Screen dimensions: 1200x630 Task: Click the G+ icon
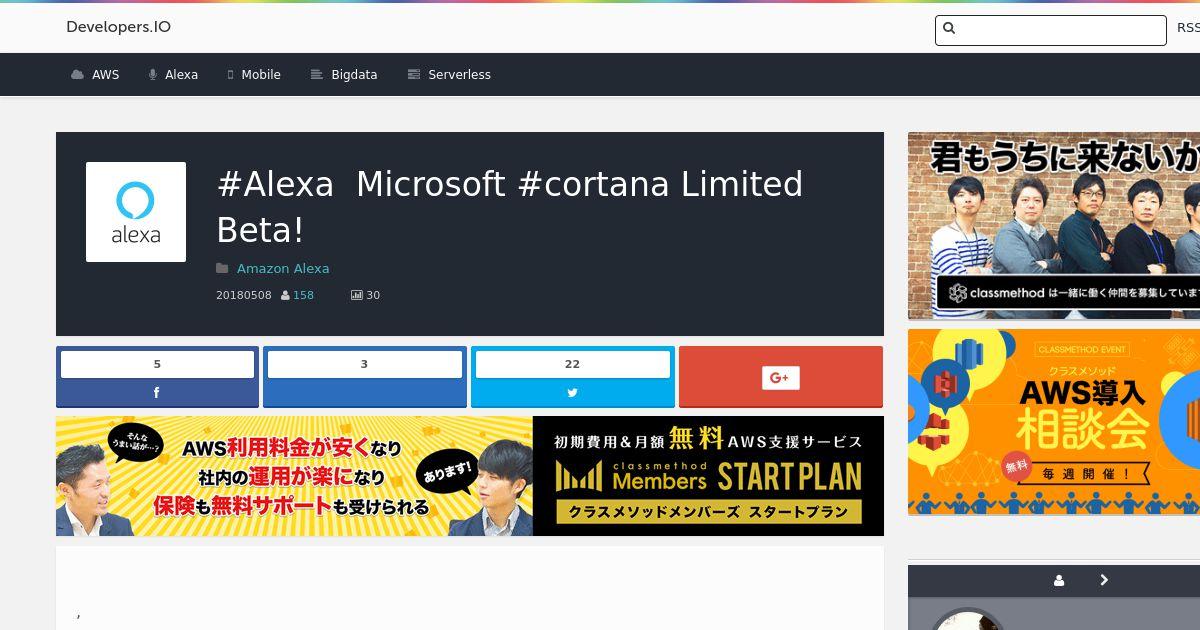(x=781, y=377)
